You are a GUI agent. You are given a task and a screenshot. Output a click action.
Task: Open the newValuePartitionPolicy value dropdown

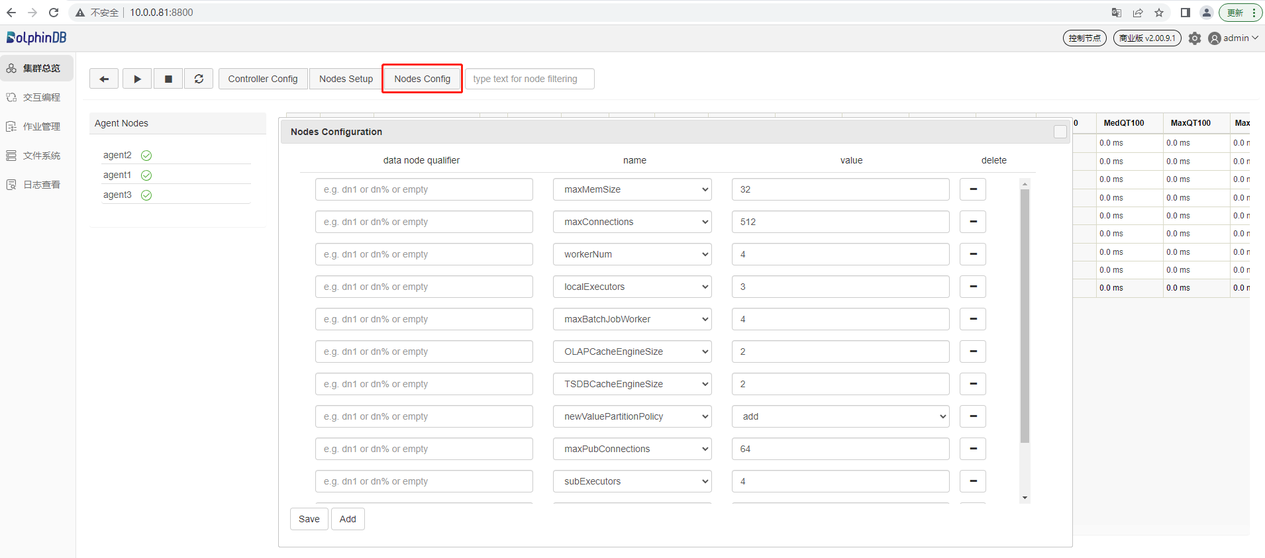click(840, 417)
